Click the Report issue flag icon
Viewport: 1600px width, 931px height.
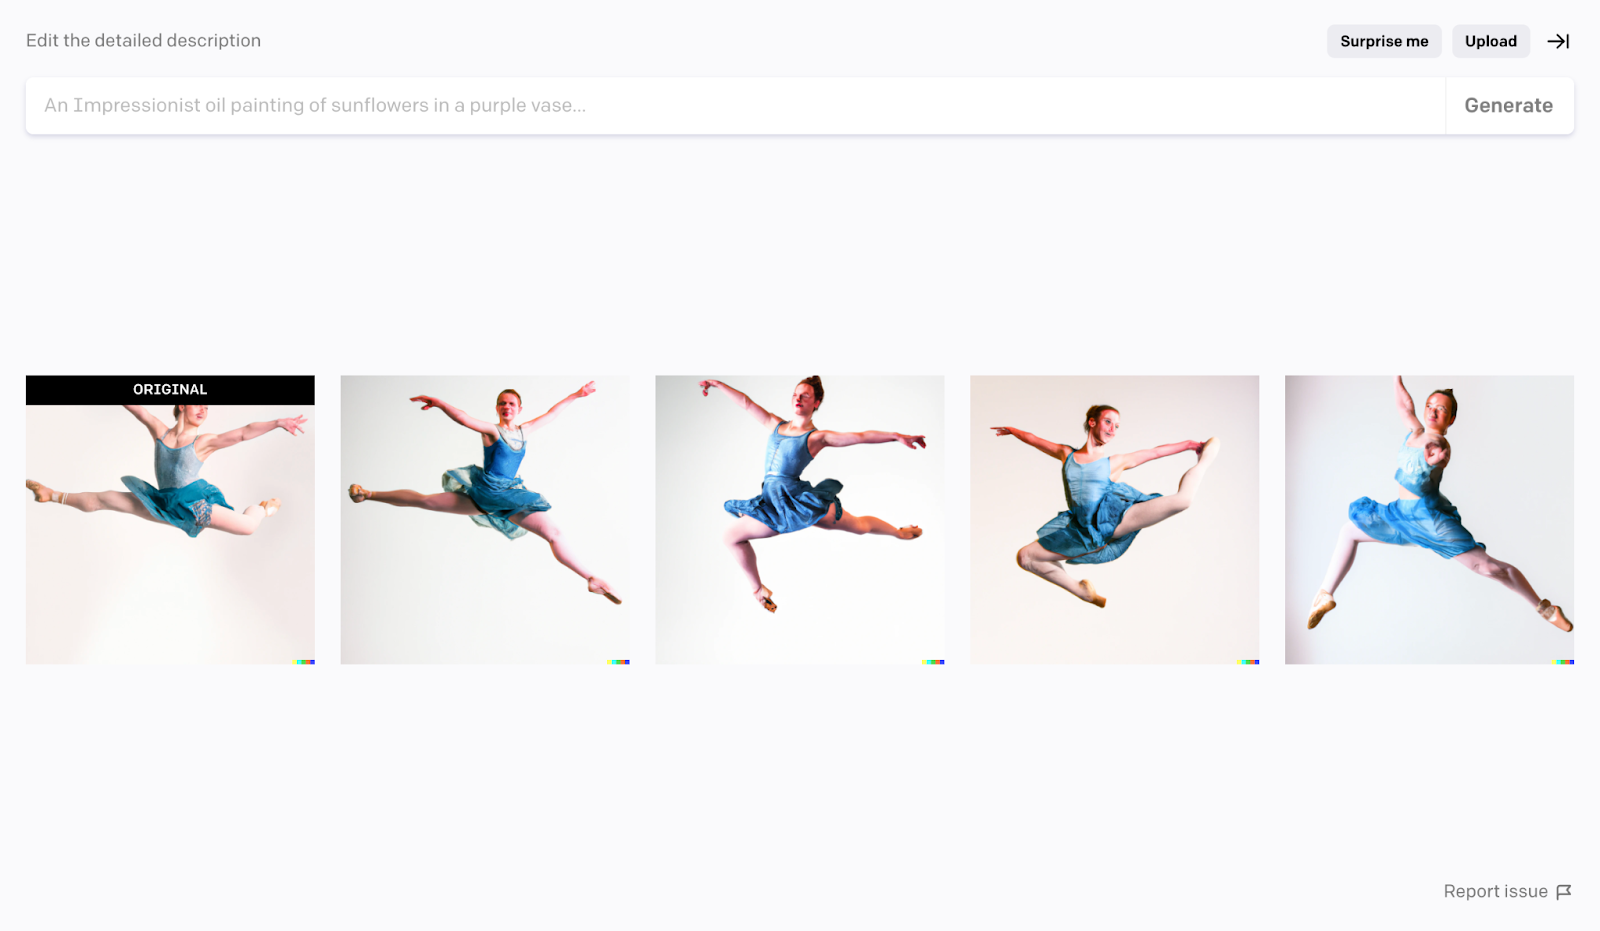[x=1564, y=892]
